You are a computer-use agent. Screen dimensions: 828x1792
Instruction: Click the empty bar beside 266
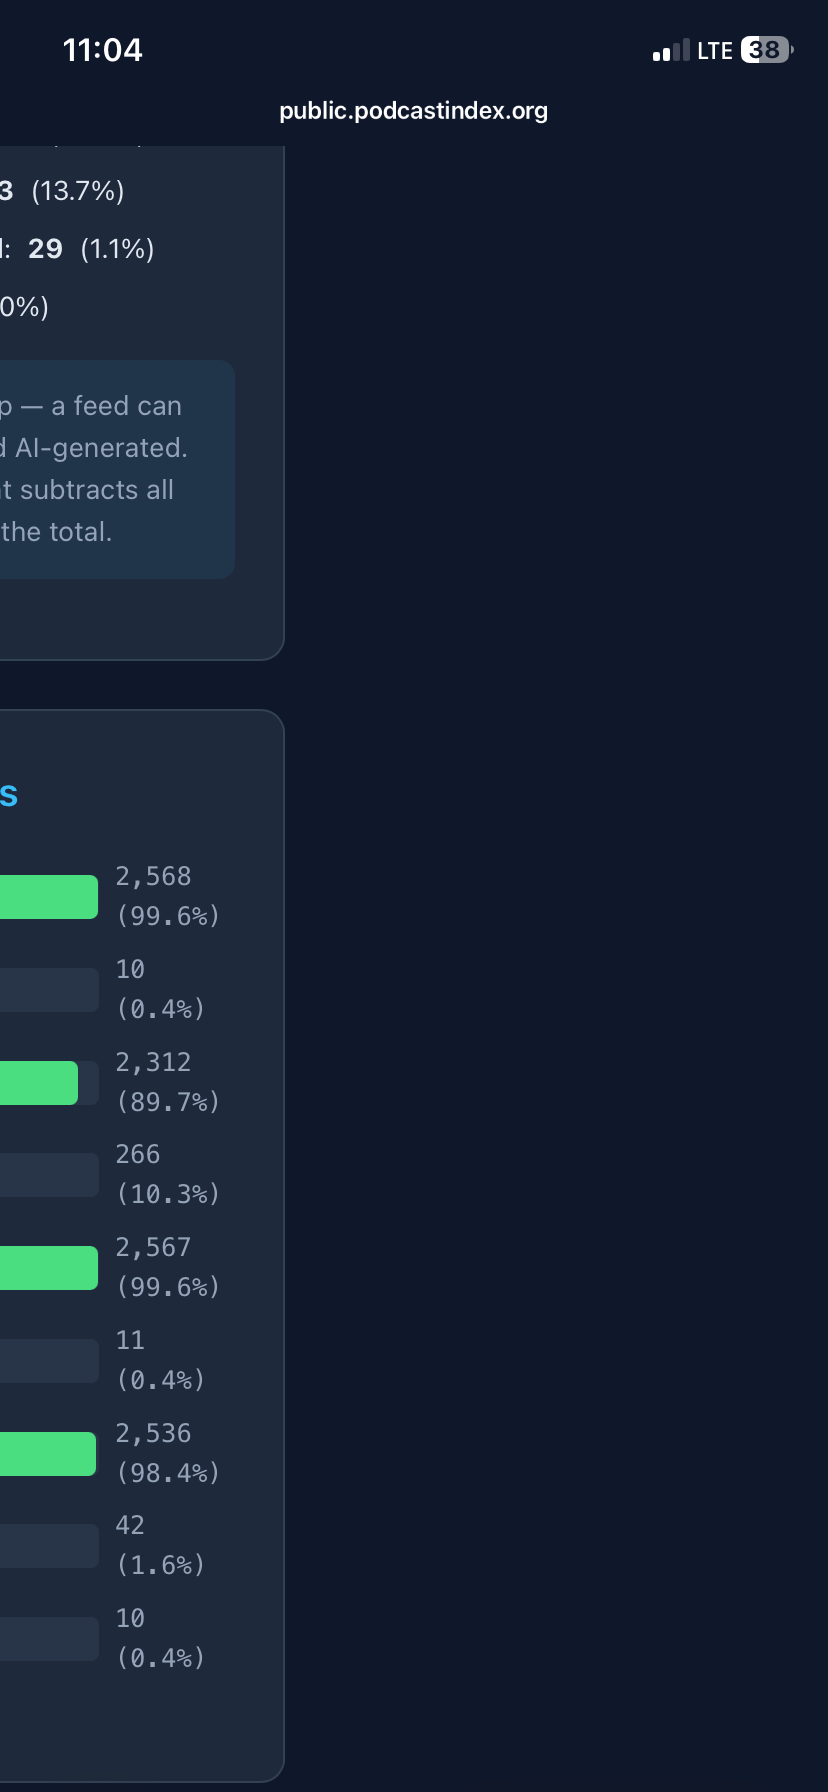tap(48, 1175)
